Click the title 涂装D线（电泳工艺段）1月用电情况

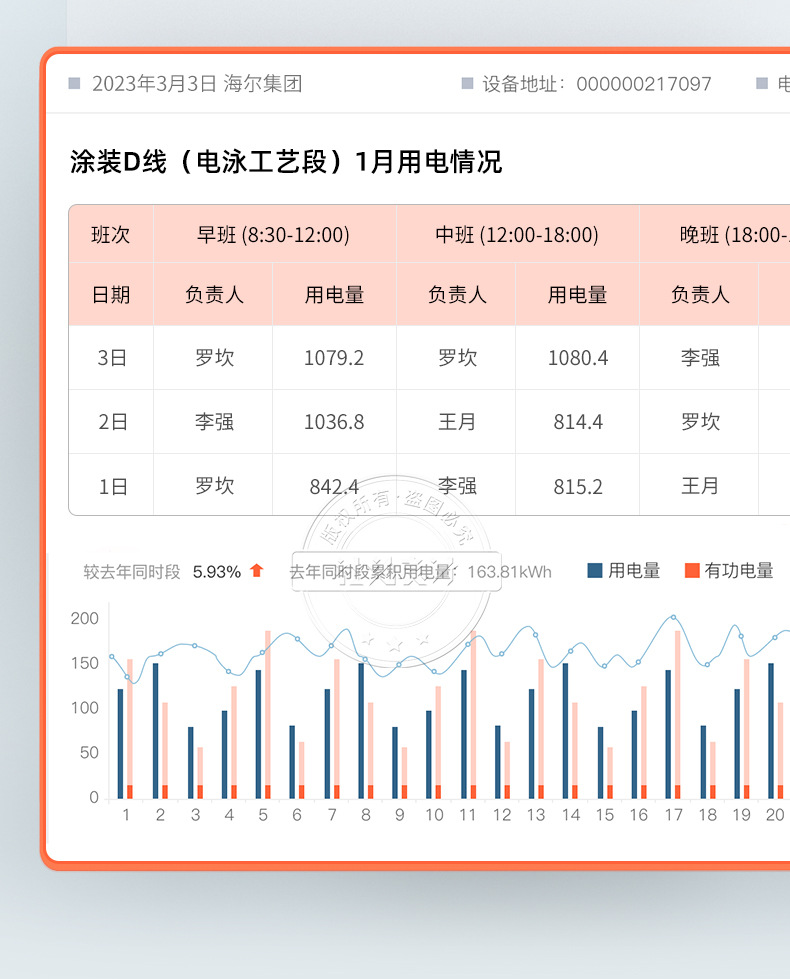(x=286, y=162)
